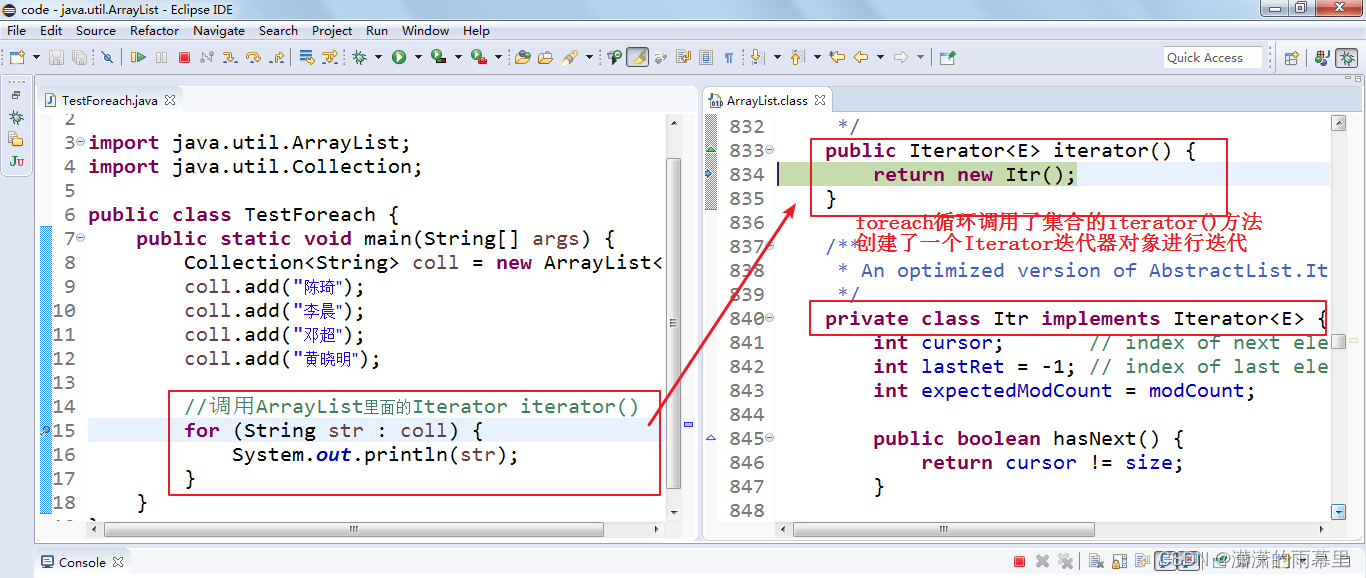Click the Debug bug icon in toolbar
This screenshot has width=1366, height=578.
pyautogui.click(x=359, y=58)
